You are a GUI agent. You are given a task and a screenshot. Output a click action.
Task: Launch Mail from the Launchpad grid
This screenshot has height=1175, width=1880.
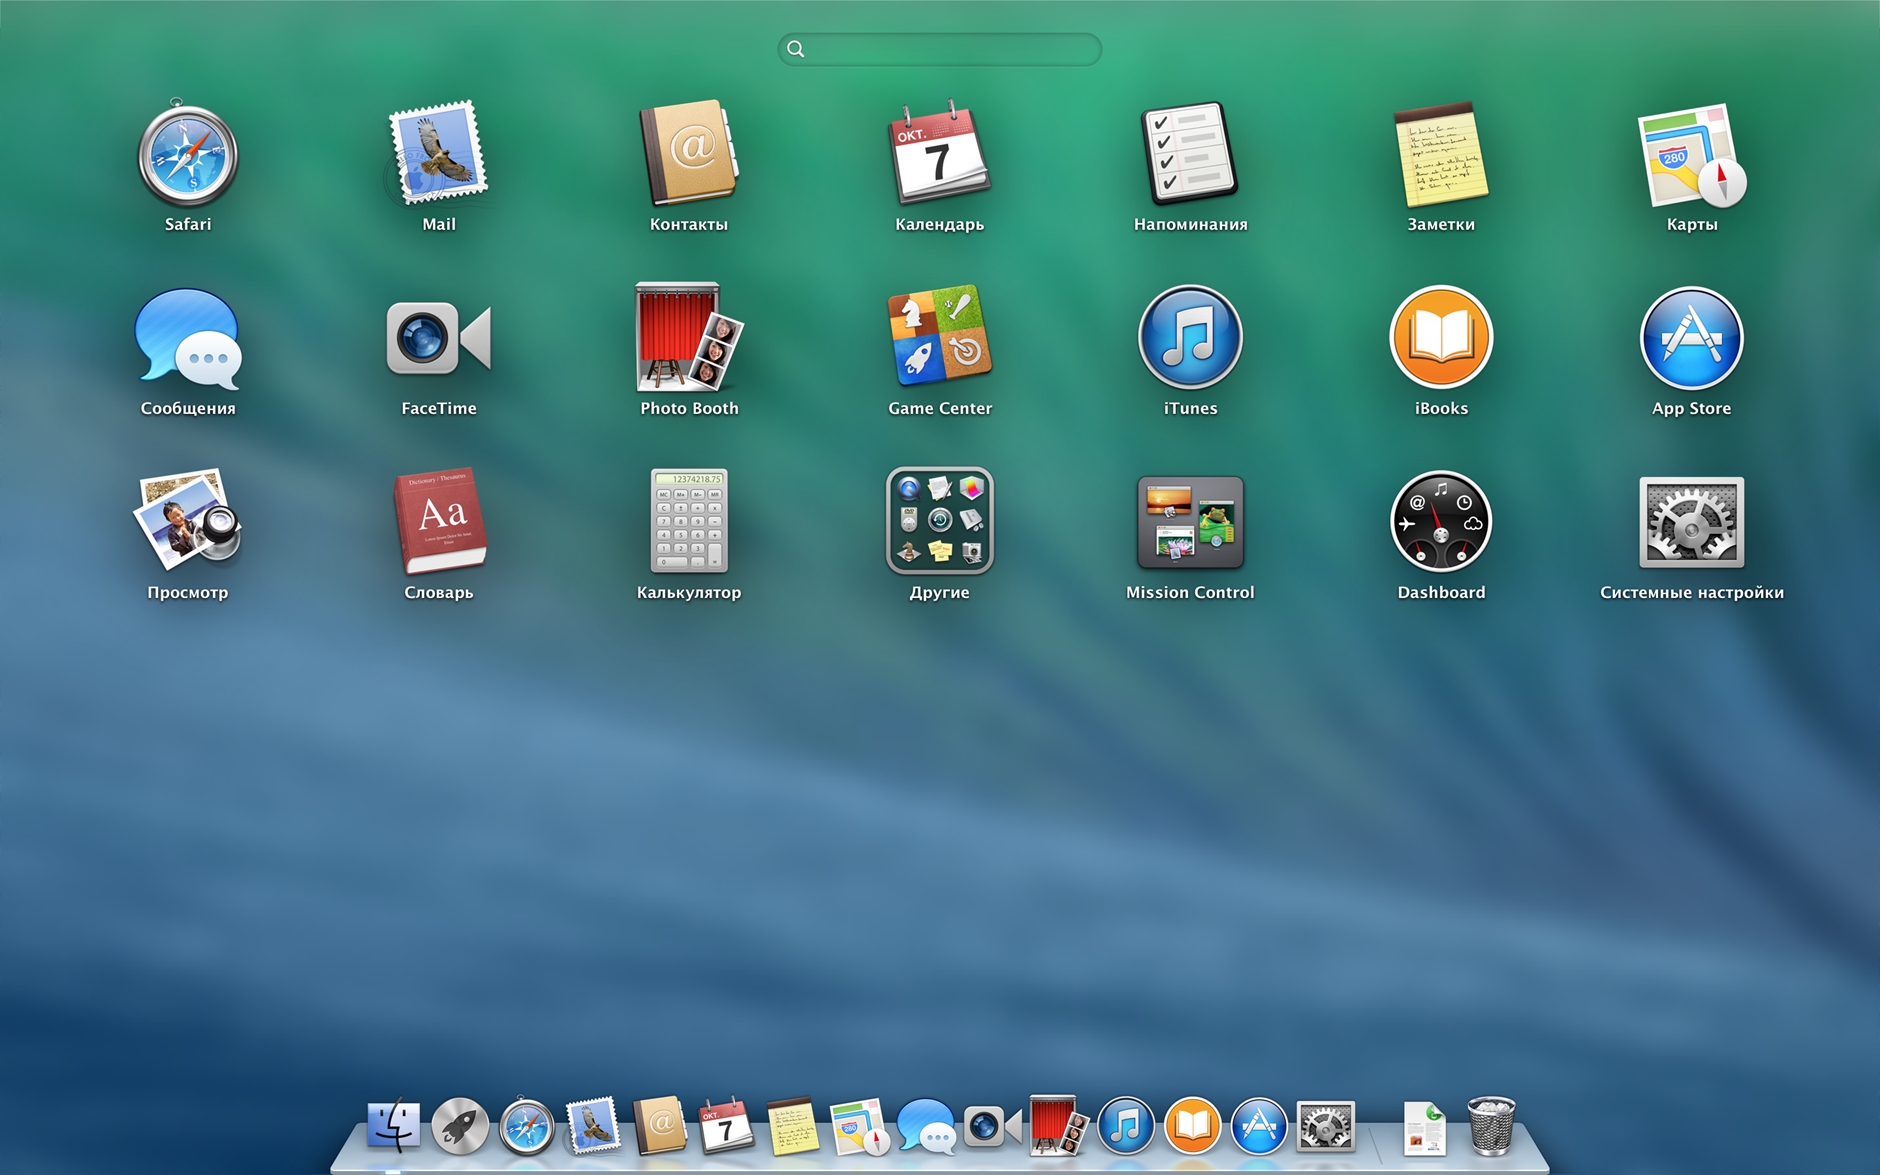click(438, 153)
